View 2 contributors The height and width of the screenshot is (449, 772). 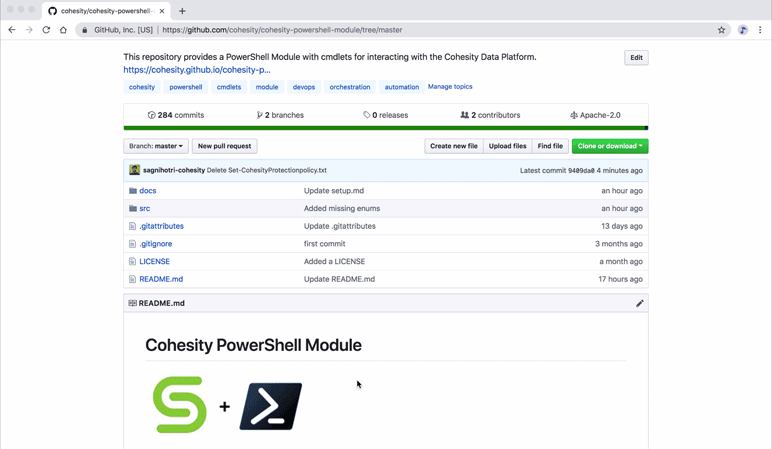coord(490,115)
